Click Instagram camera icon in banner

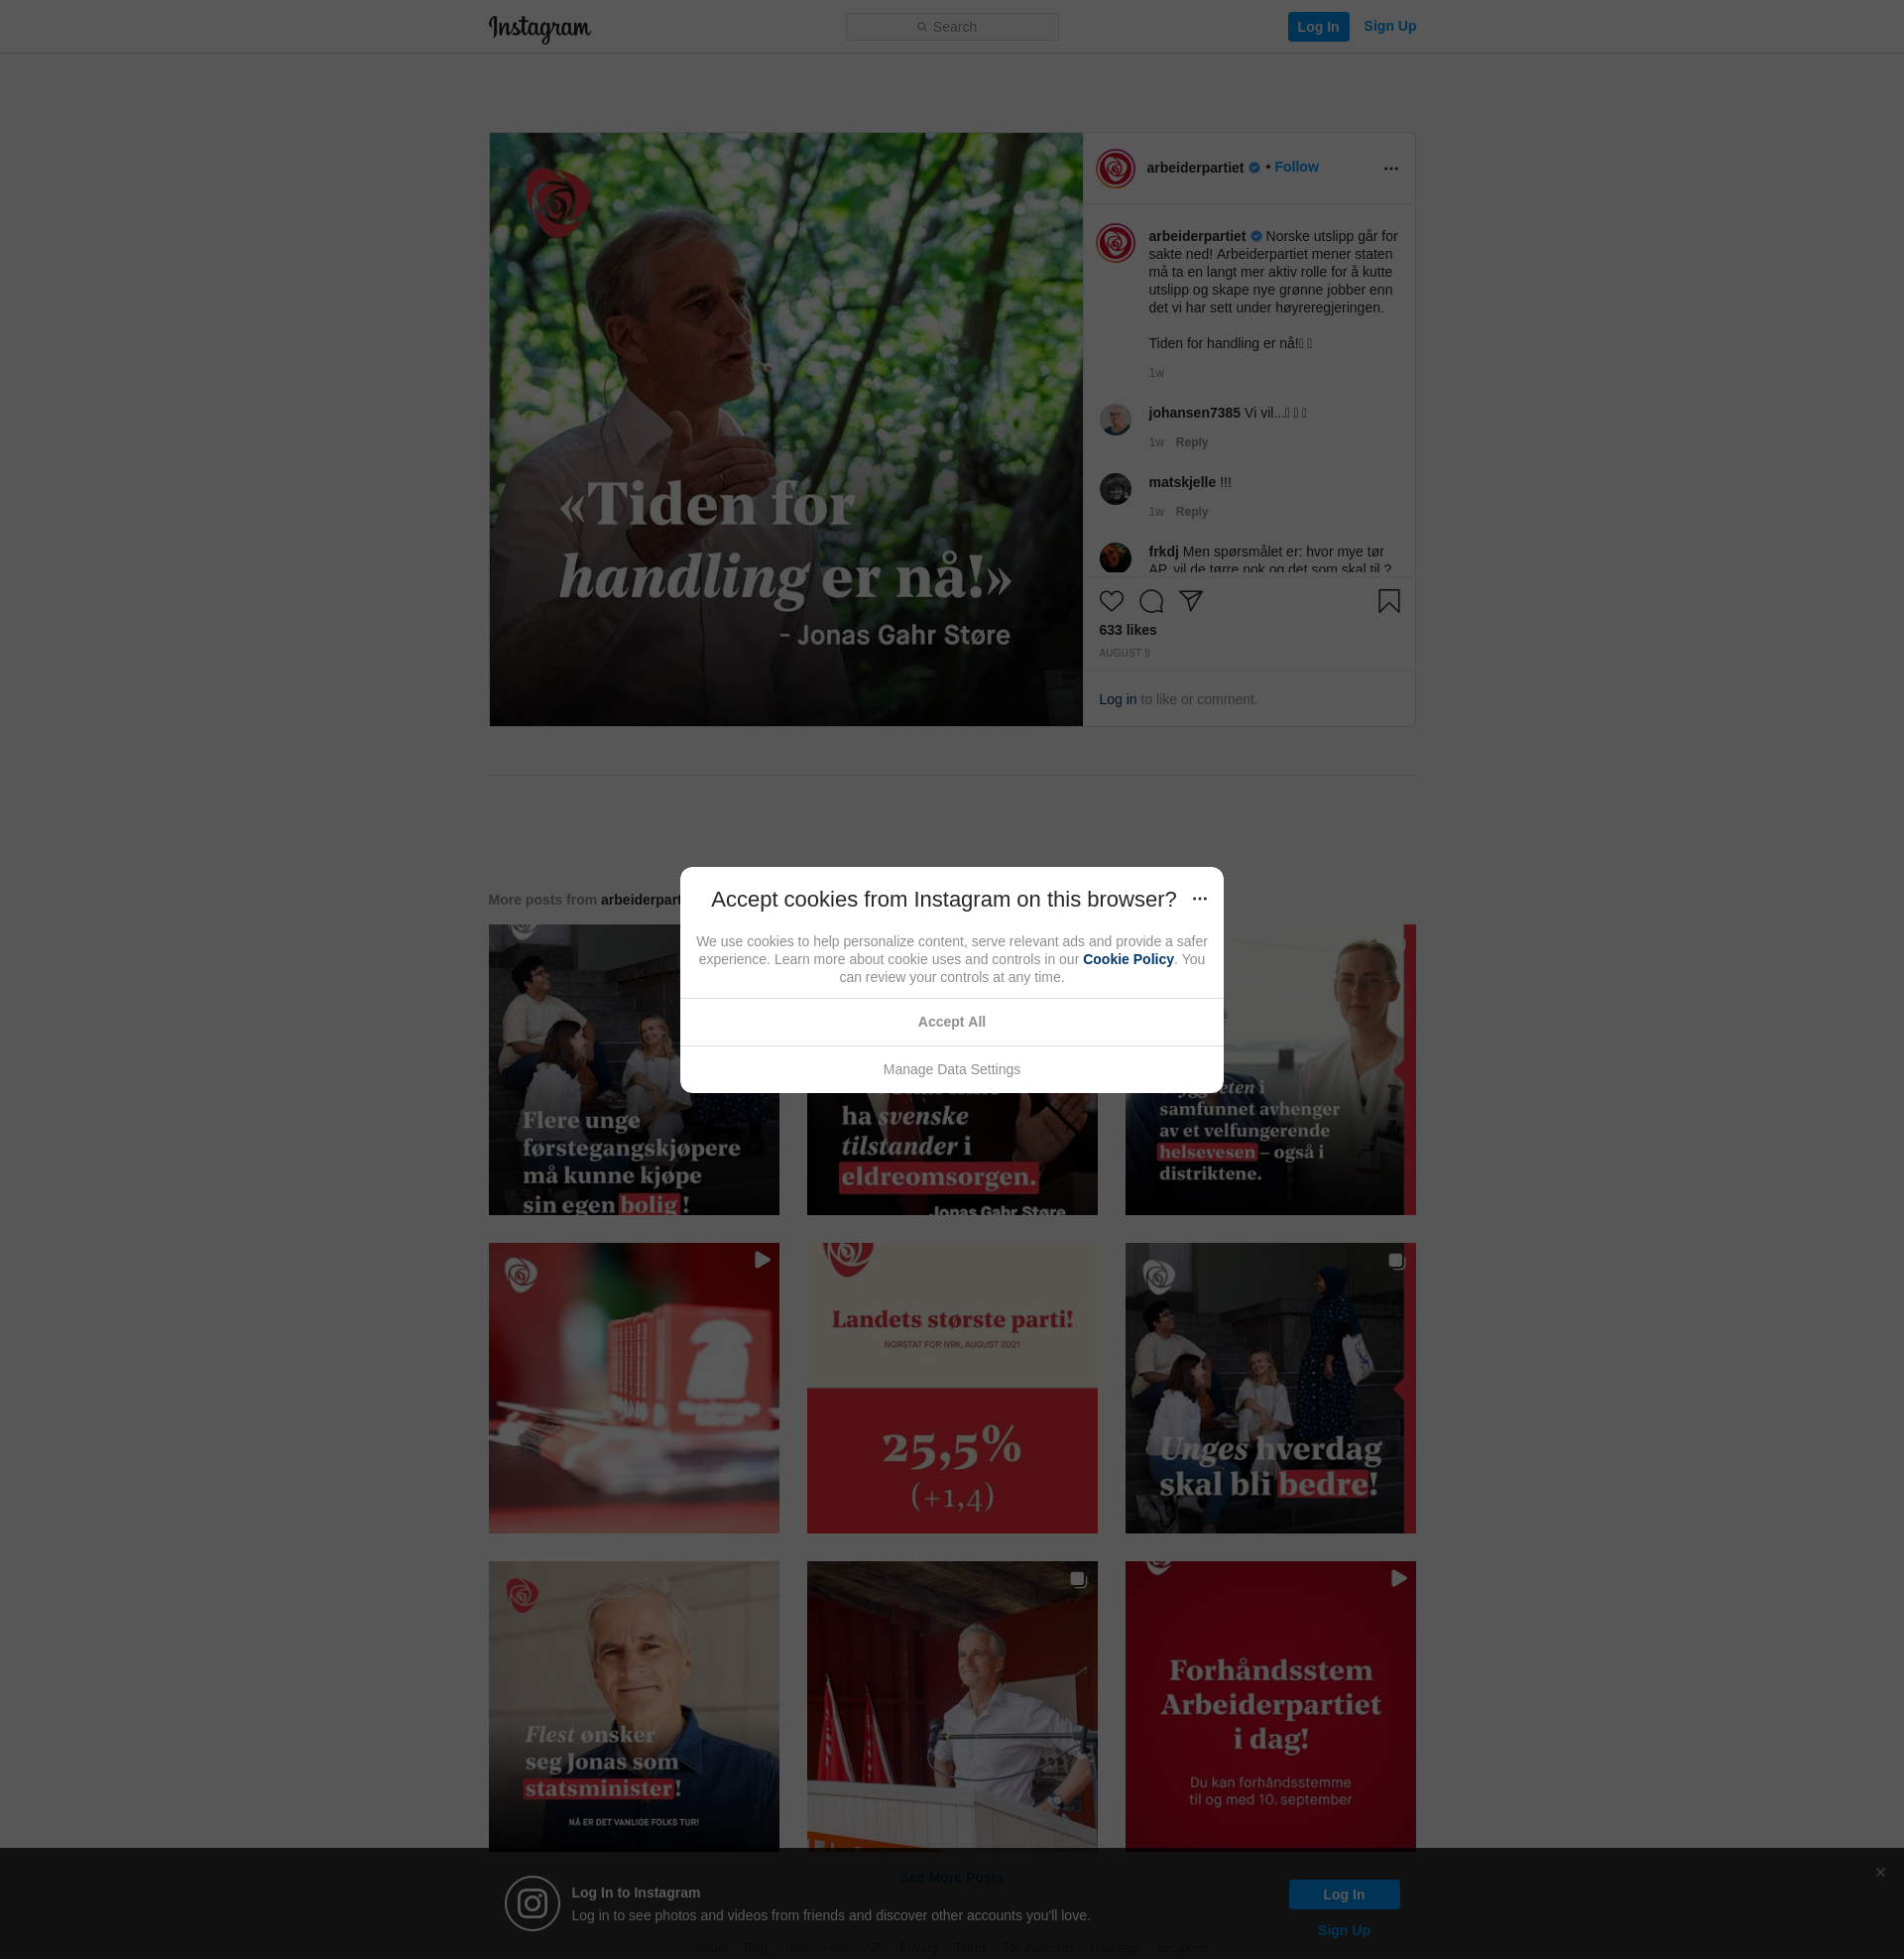click(x=532, y=1903)
